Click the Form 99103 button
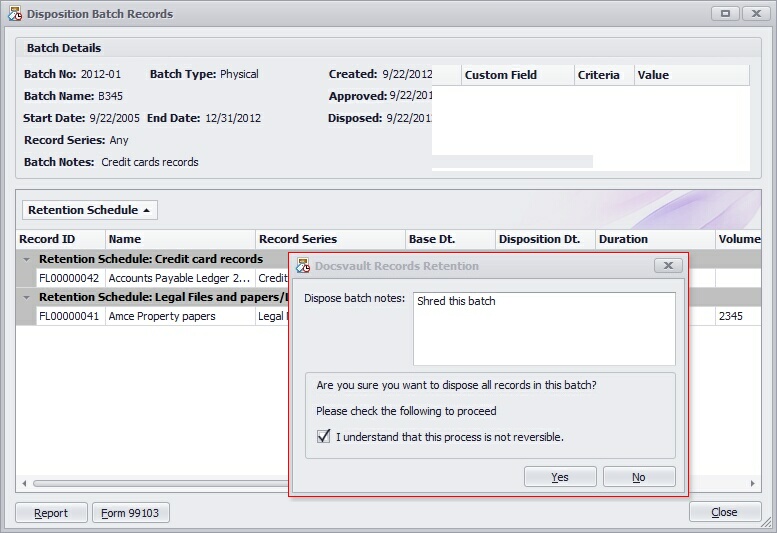 click(131, 513)
